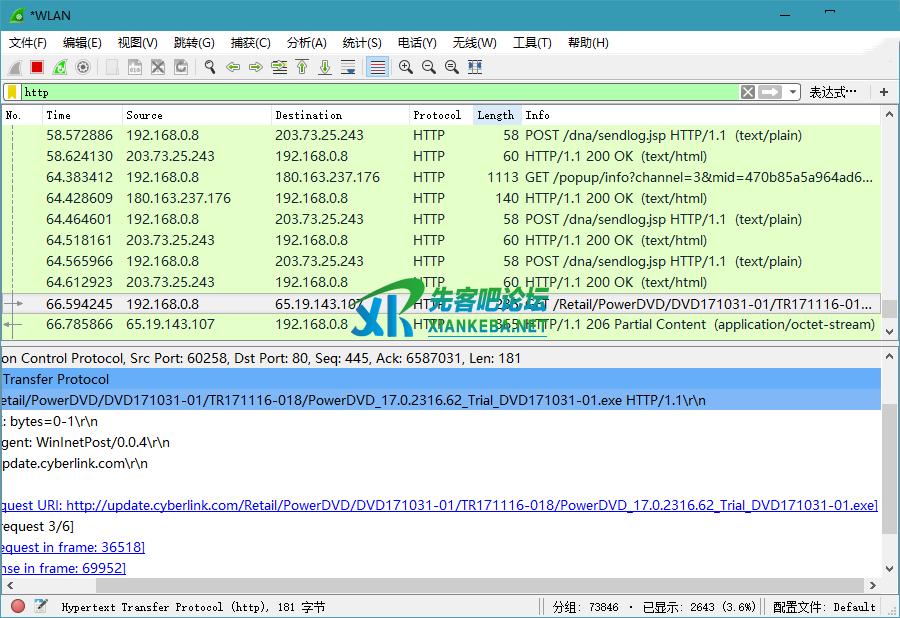Stop the running packet capture

tap(37, 67)
